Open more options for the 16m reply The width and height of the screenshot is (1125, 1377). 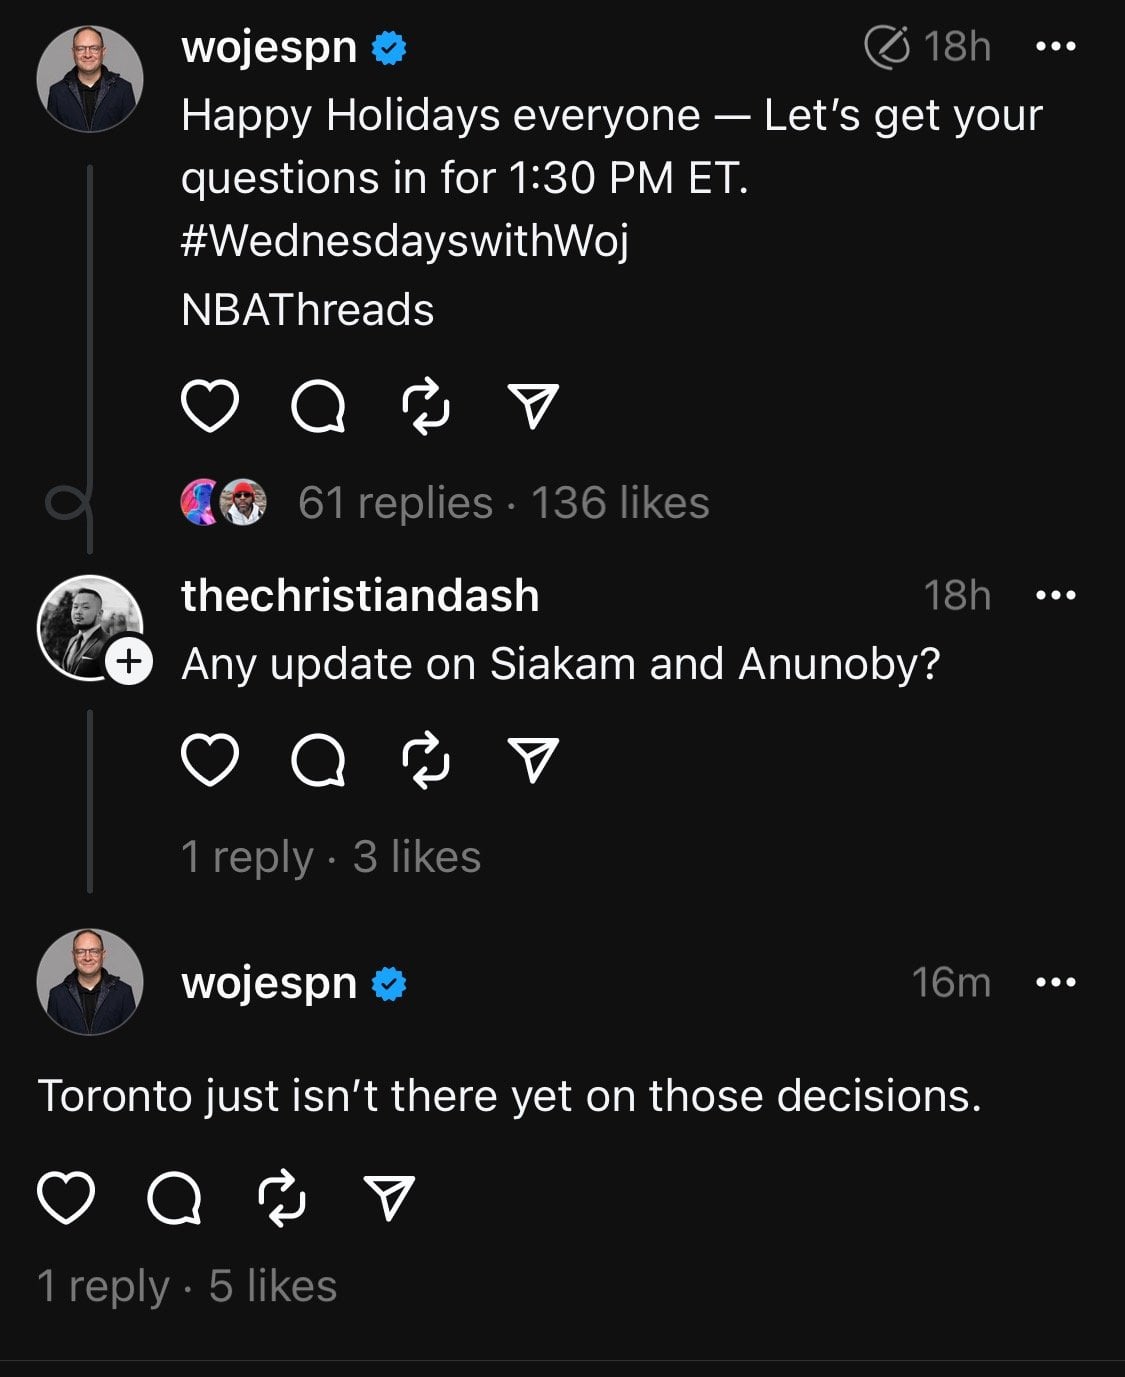(x=1056, y=983)
